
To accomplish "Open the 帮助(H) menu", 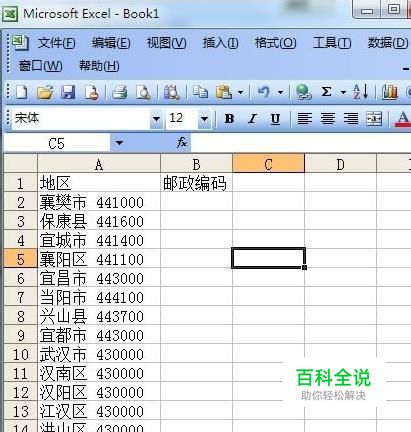I will click(99, 66).
